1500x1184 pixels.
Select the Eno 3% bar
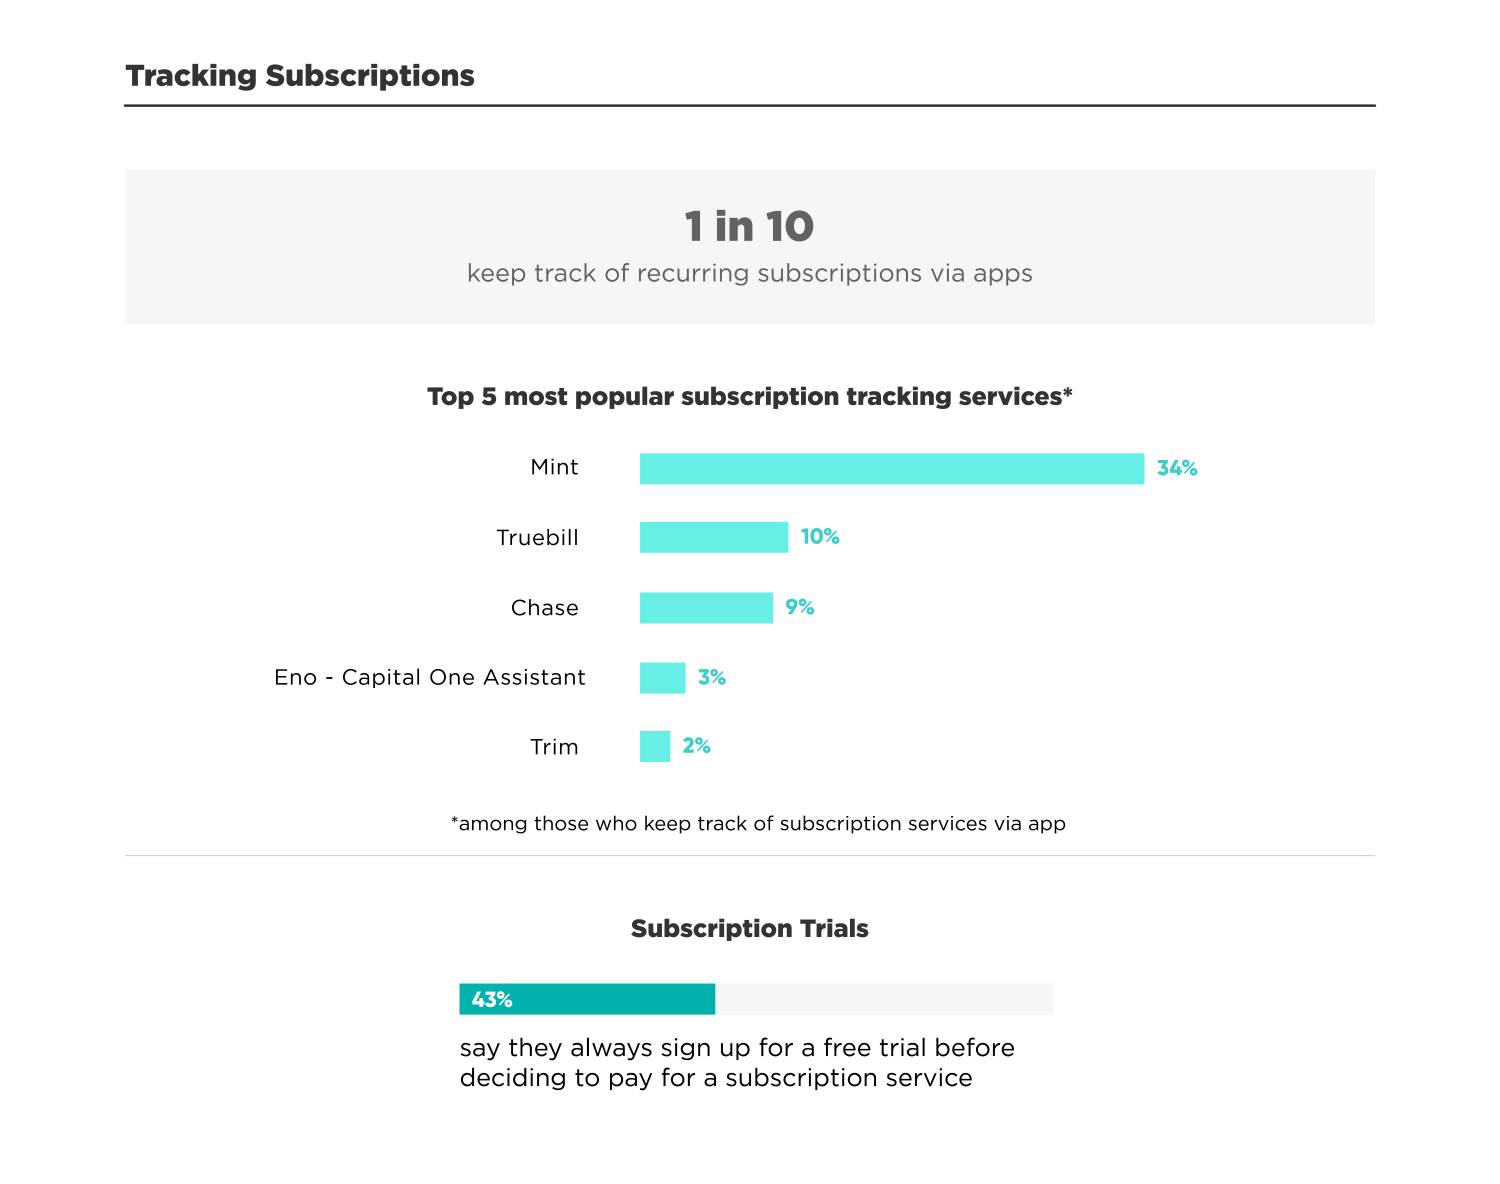[662, 678]
